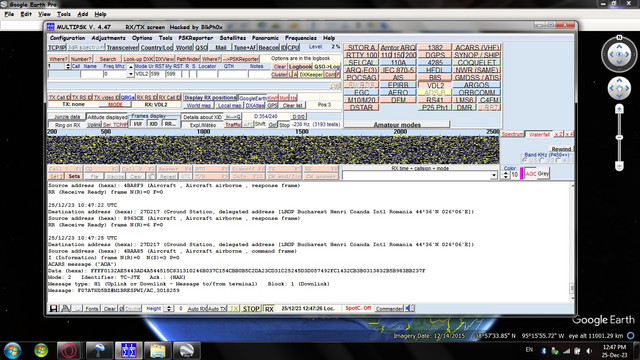Select Waterfall display tab
Viewport: 640px width, 360px height.
[539, 134]
